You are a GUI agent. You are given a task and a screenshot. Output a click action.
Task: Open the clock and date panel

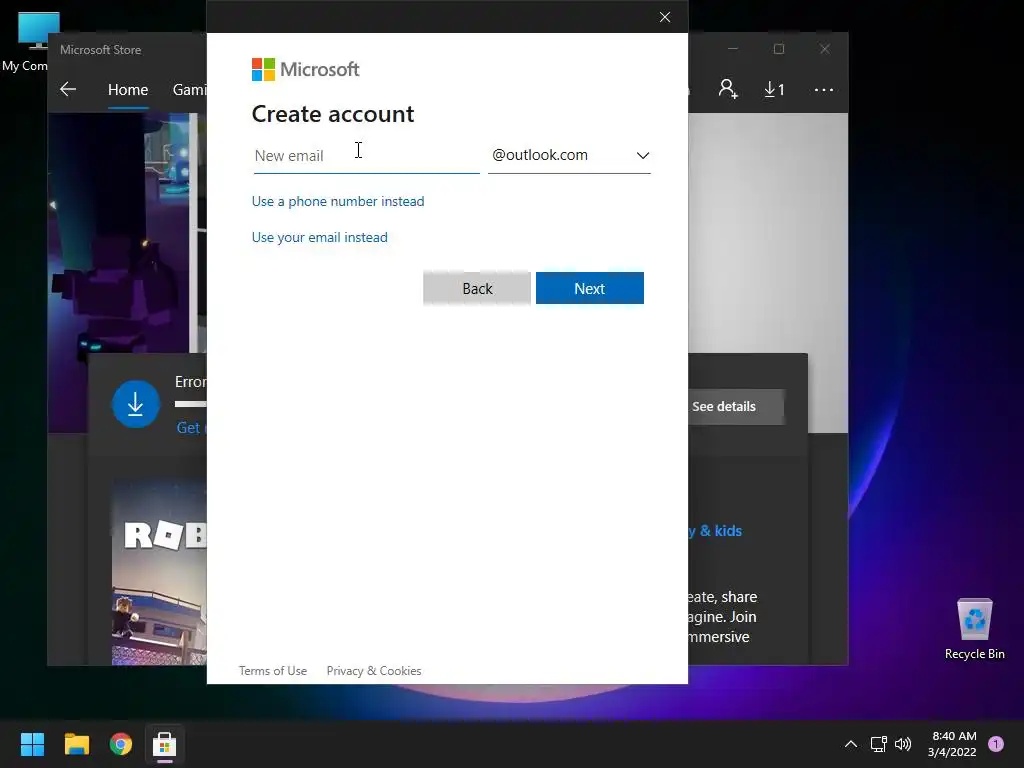(x=953, y=744)
